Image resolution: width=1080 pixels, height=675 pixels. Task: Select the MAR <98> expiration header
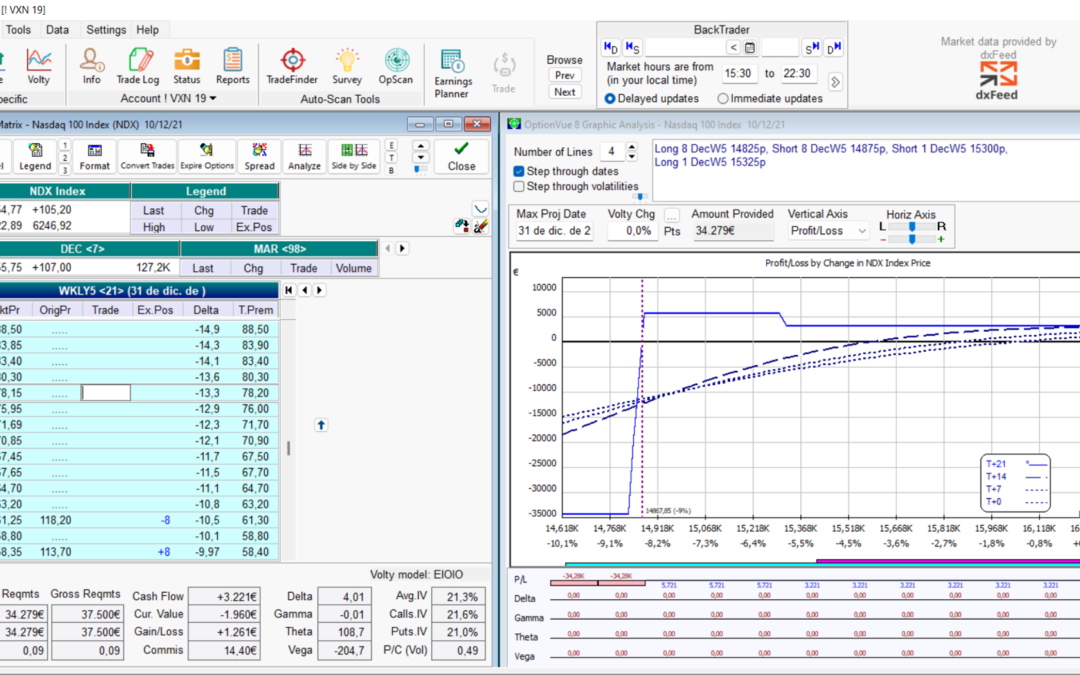[280, 249]
